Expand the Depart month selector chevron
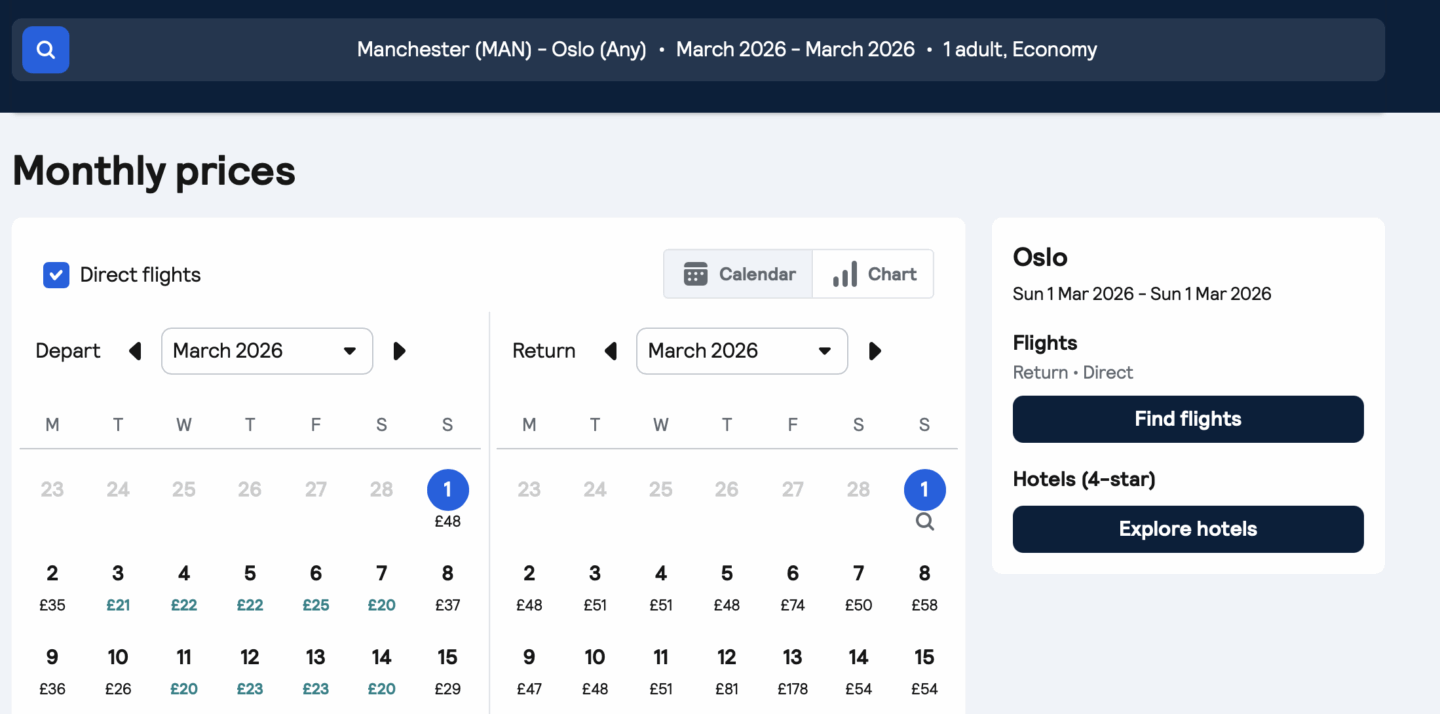 [349, 351]
